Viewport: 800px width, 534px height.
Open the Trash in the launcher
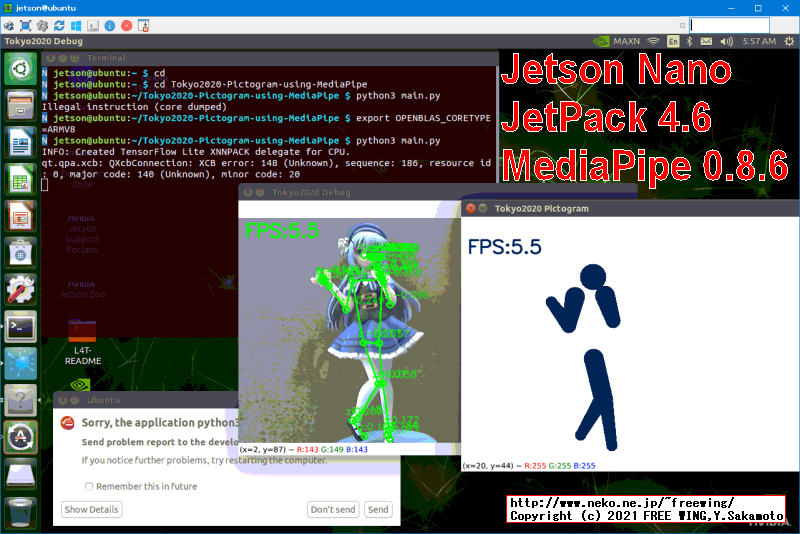21,510
